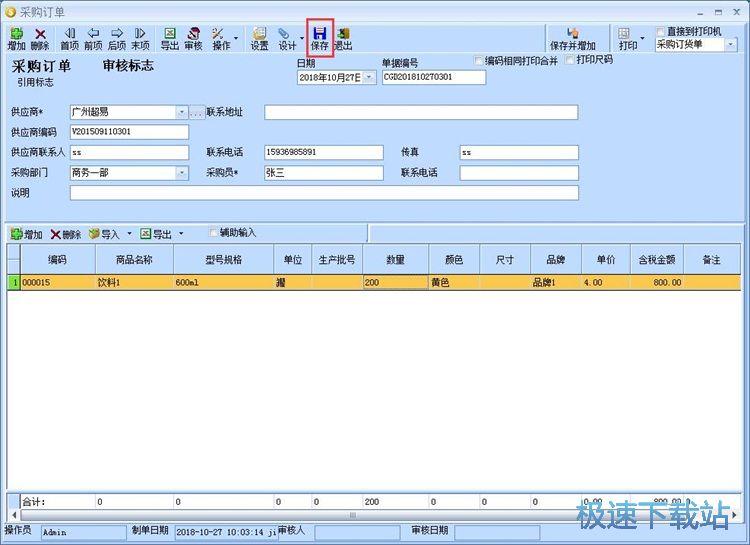Save the order with 保存 icon
Screen dimensions: 750x545
320,39
